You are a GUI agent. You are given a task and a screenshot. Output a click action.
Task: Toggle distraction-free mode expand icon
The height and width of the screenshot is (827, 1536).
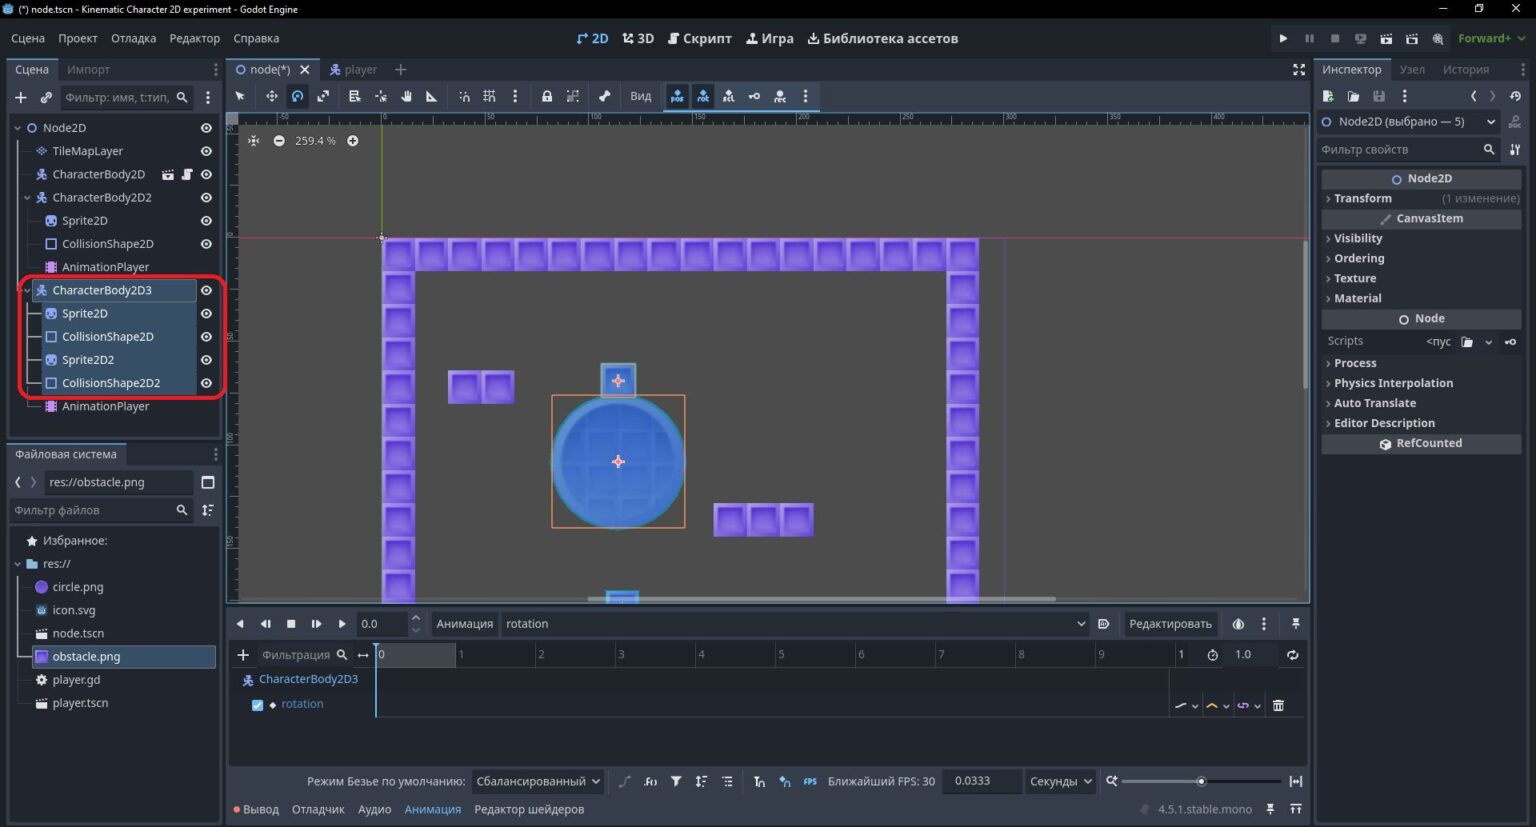[x=1299, y=69]
